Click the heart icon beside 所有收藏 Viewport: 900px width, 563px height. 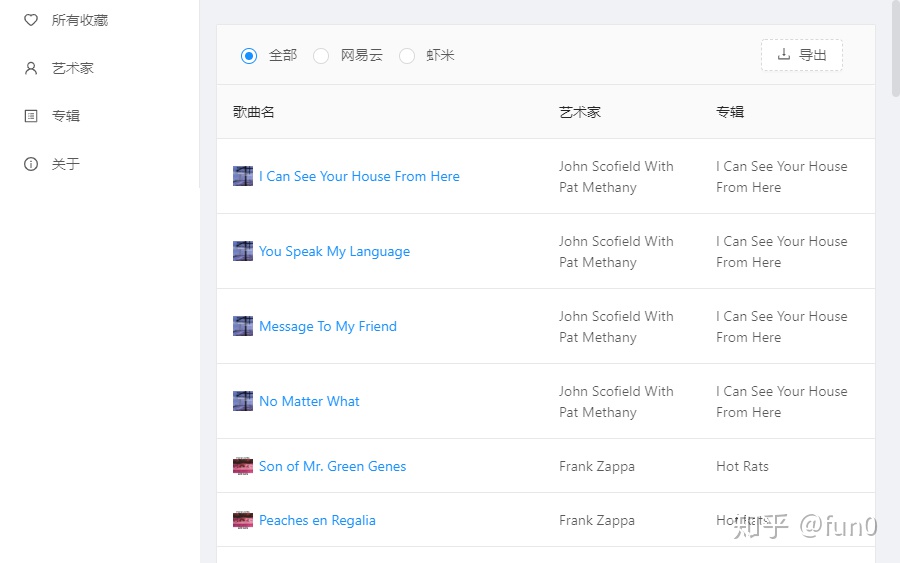(x=31, y=20)
